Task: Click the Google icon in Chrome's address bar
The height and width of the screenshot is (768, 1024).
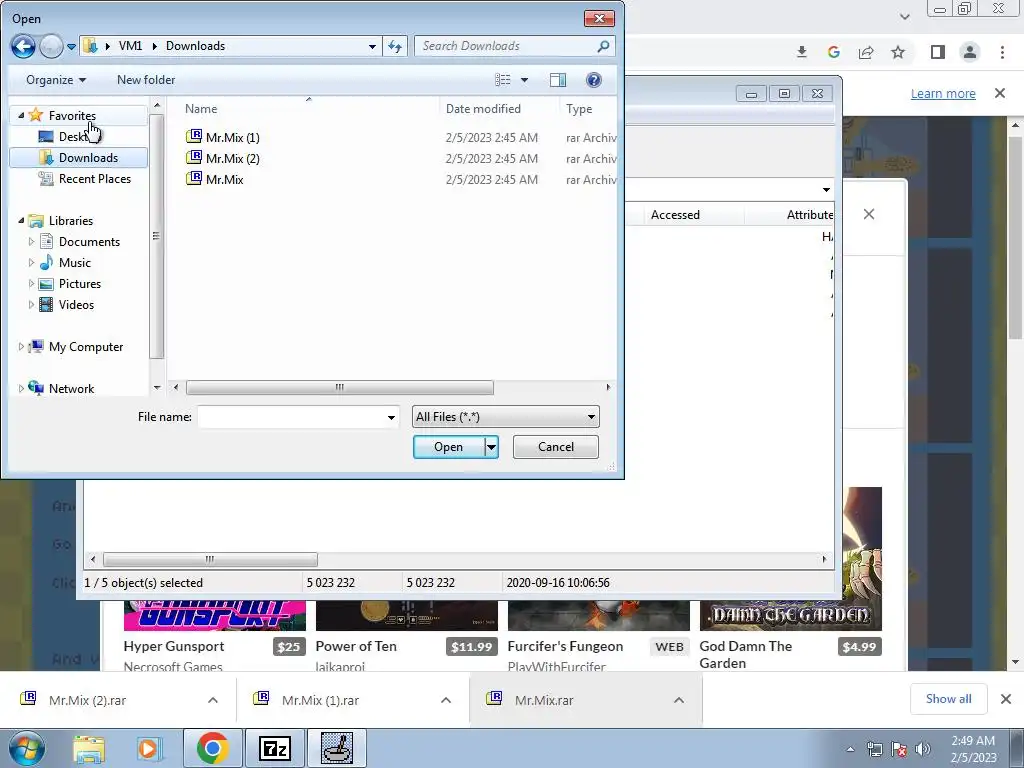Action: tap(833, 52)
